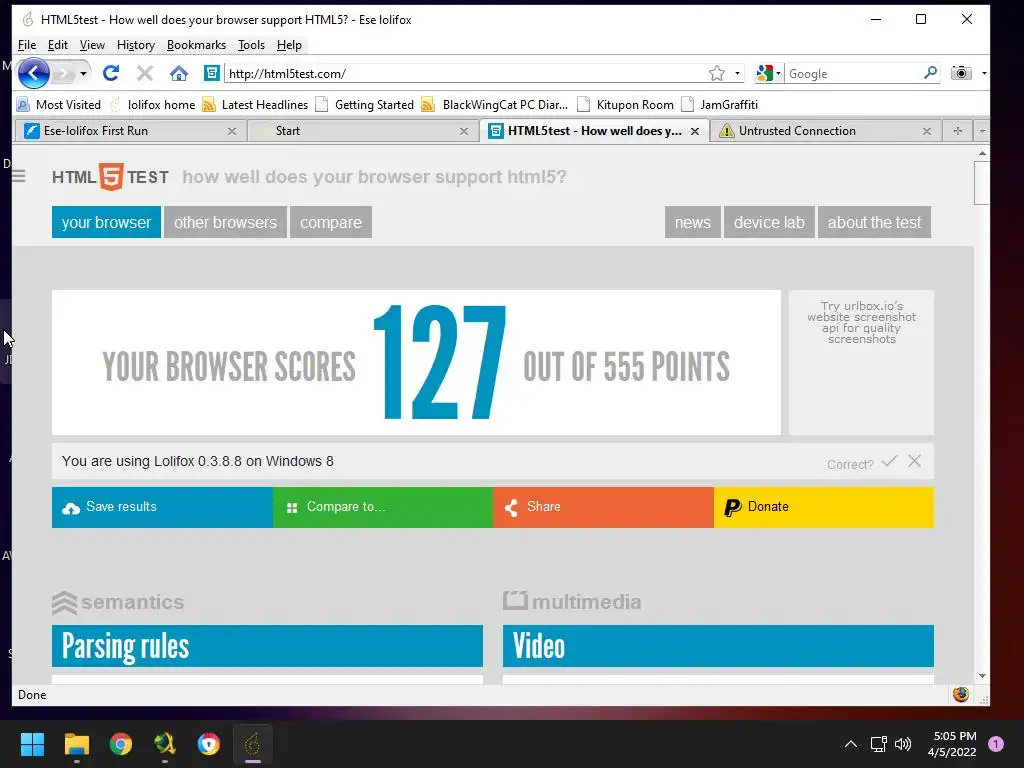Click the Save results button
The width and height of the screenshot is (1024, 768).
click(163, 507)
